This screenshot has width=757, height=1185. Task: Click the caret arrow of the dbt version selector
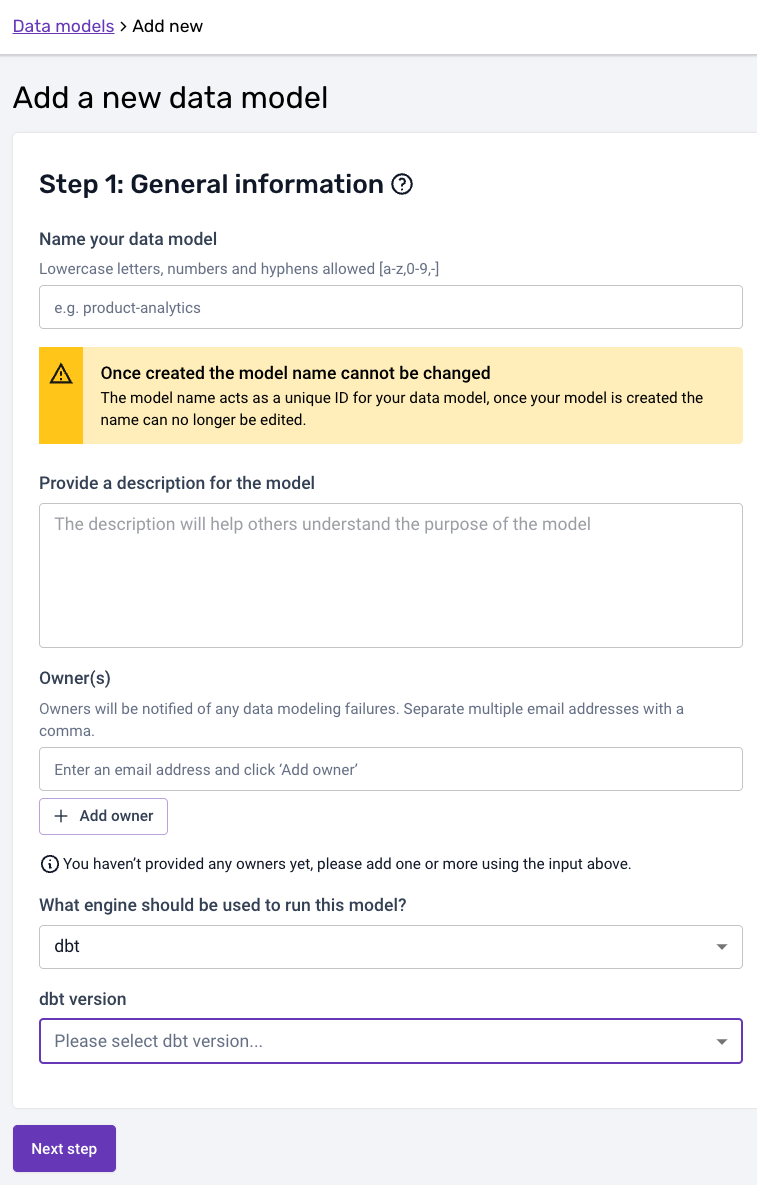722,1041
